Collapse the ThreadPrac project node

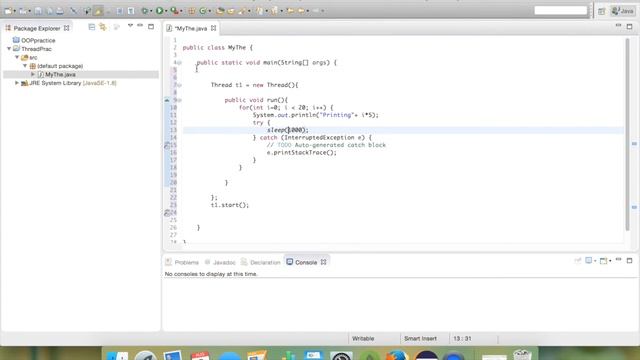click(9, 49)
